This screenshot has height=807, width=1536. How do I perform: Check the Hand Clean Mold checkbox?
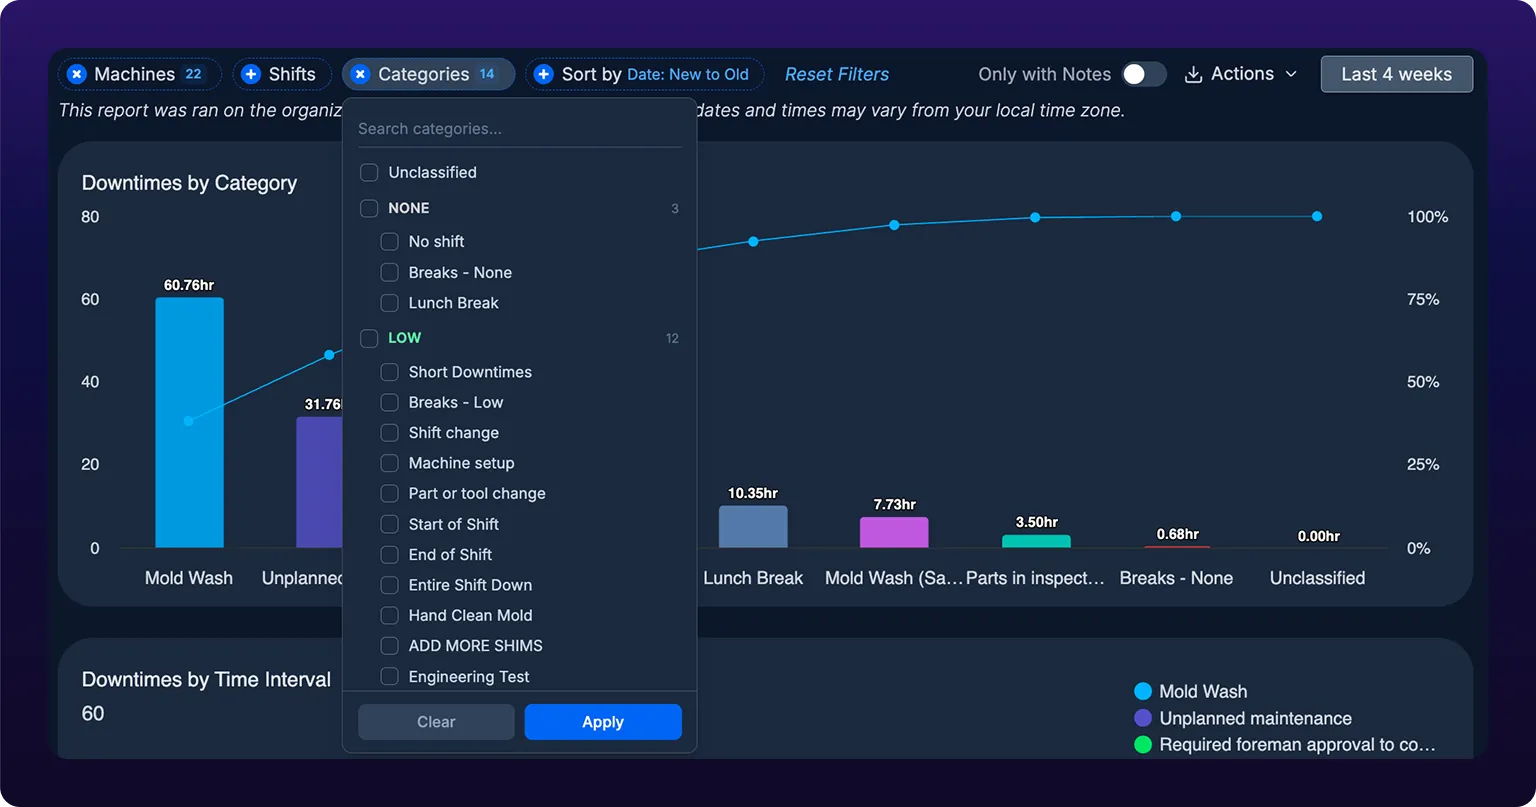tap(390, 615)
